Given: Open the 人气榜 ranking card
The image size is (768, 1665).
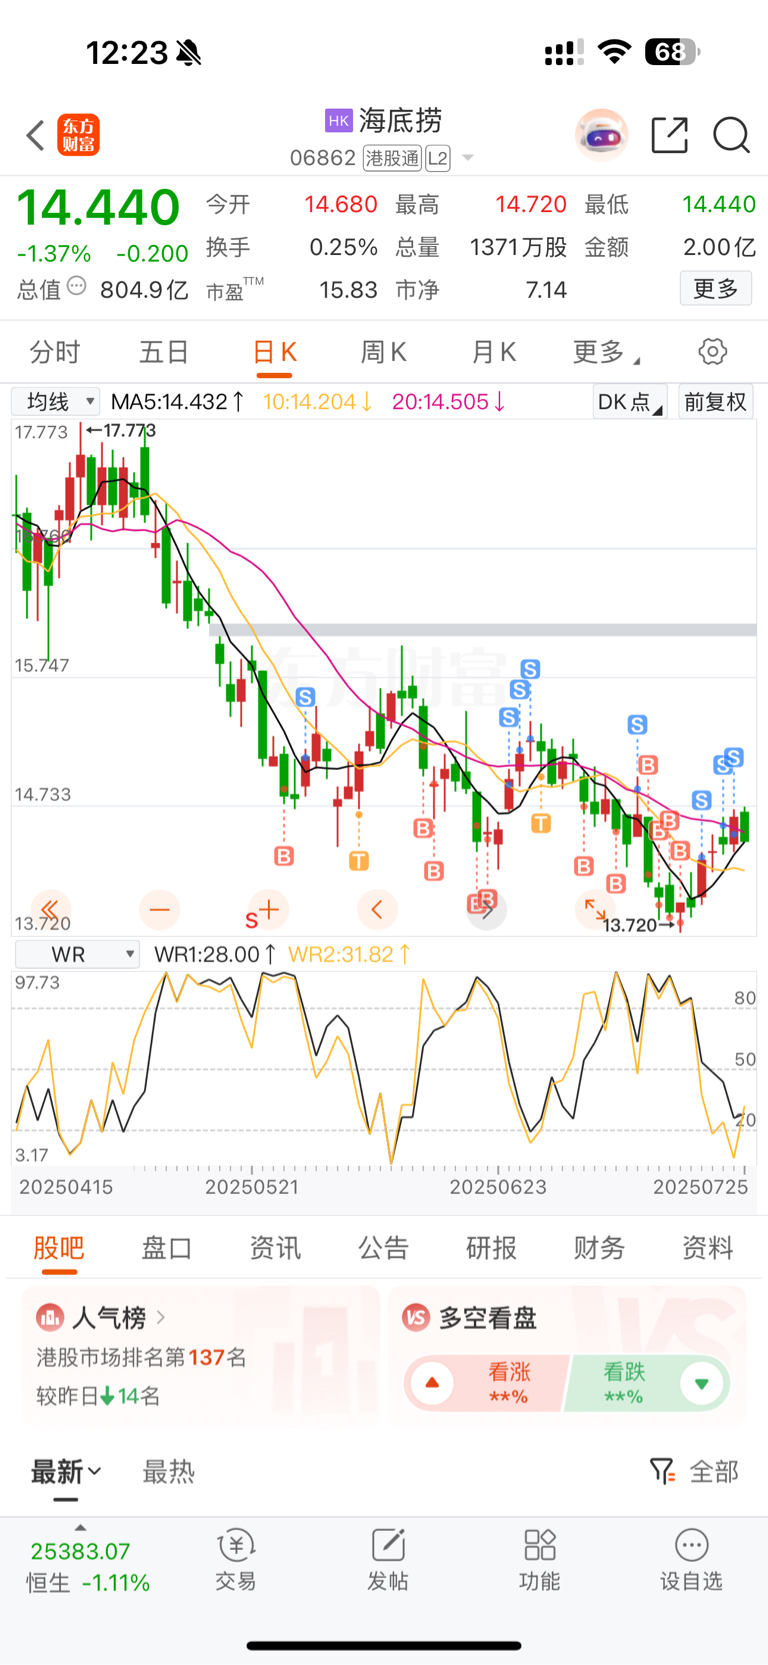Looking at the screenshot, I should point(201,1355).
